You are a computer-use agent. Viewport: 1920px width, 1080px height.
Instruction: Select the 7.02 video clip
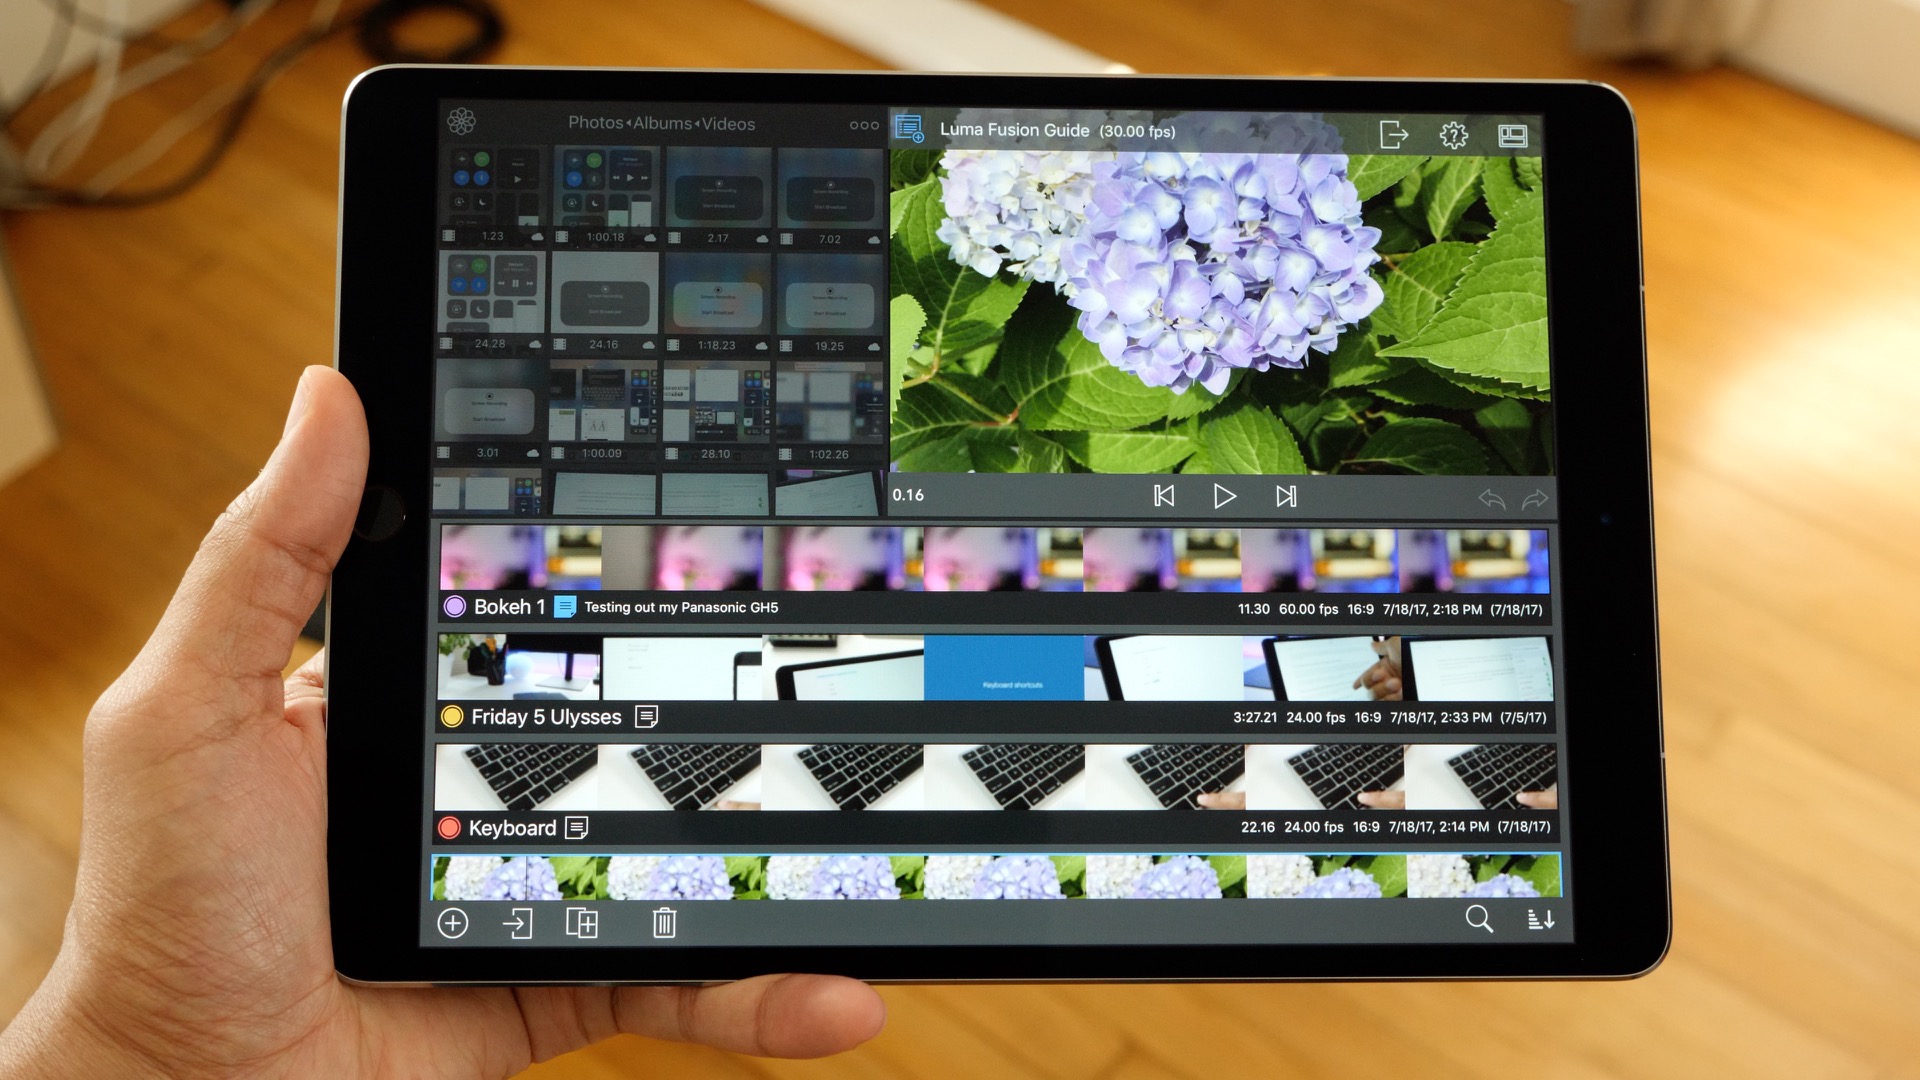coord(830,198)
